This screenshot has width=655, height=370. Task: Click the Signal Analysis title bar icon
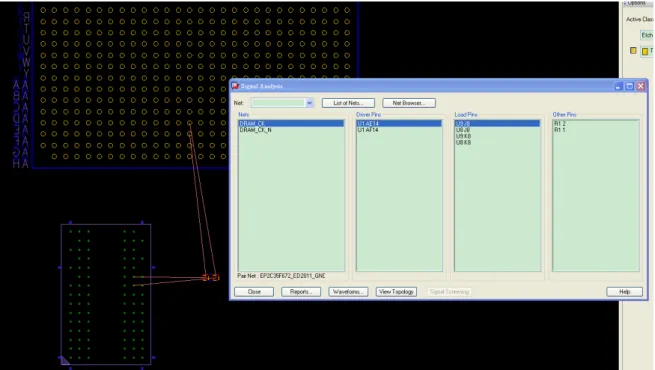click(x=235, y=86)
